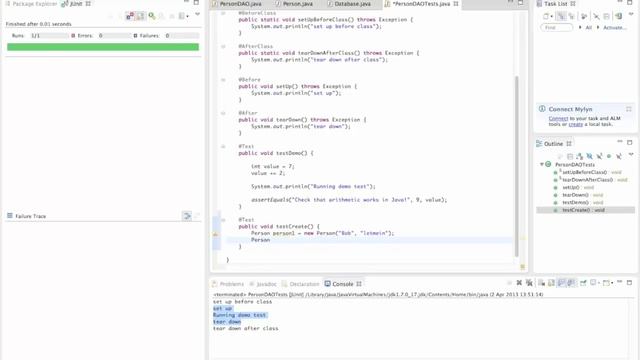
Task: Click the editor vertical scrollbar
Action: (x=517, y=166)
